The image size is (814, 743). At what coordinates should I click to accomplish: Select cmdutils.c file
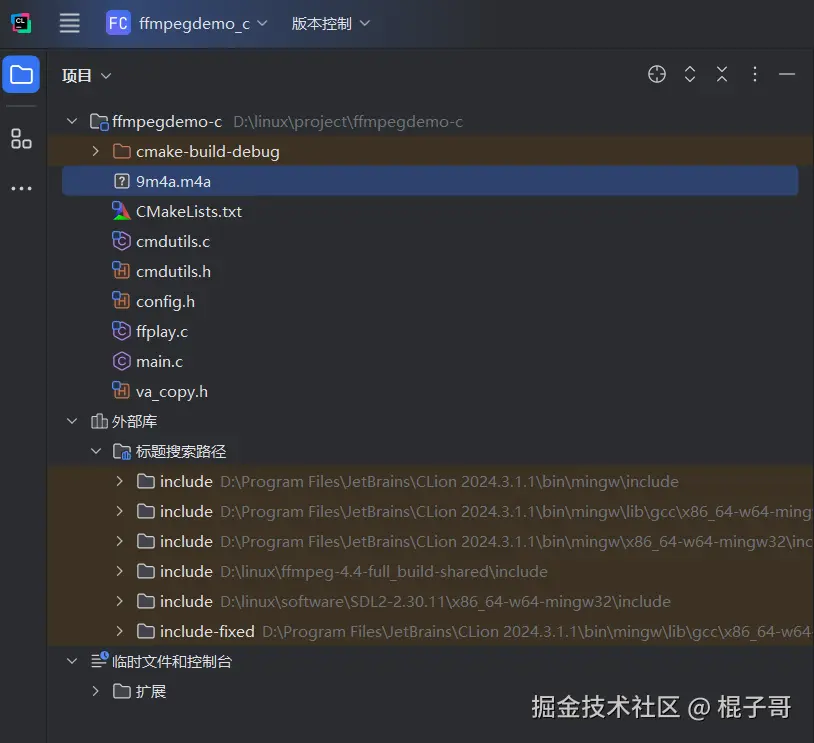(x=173, y=241)
